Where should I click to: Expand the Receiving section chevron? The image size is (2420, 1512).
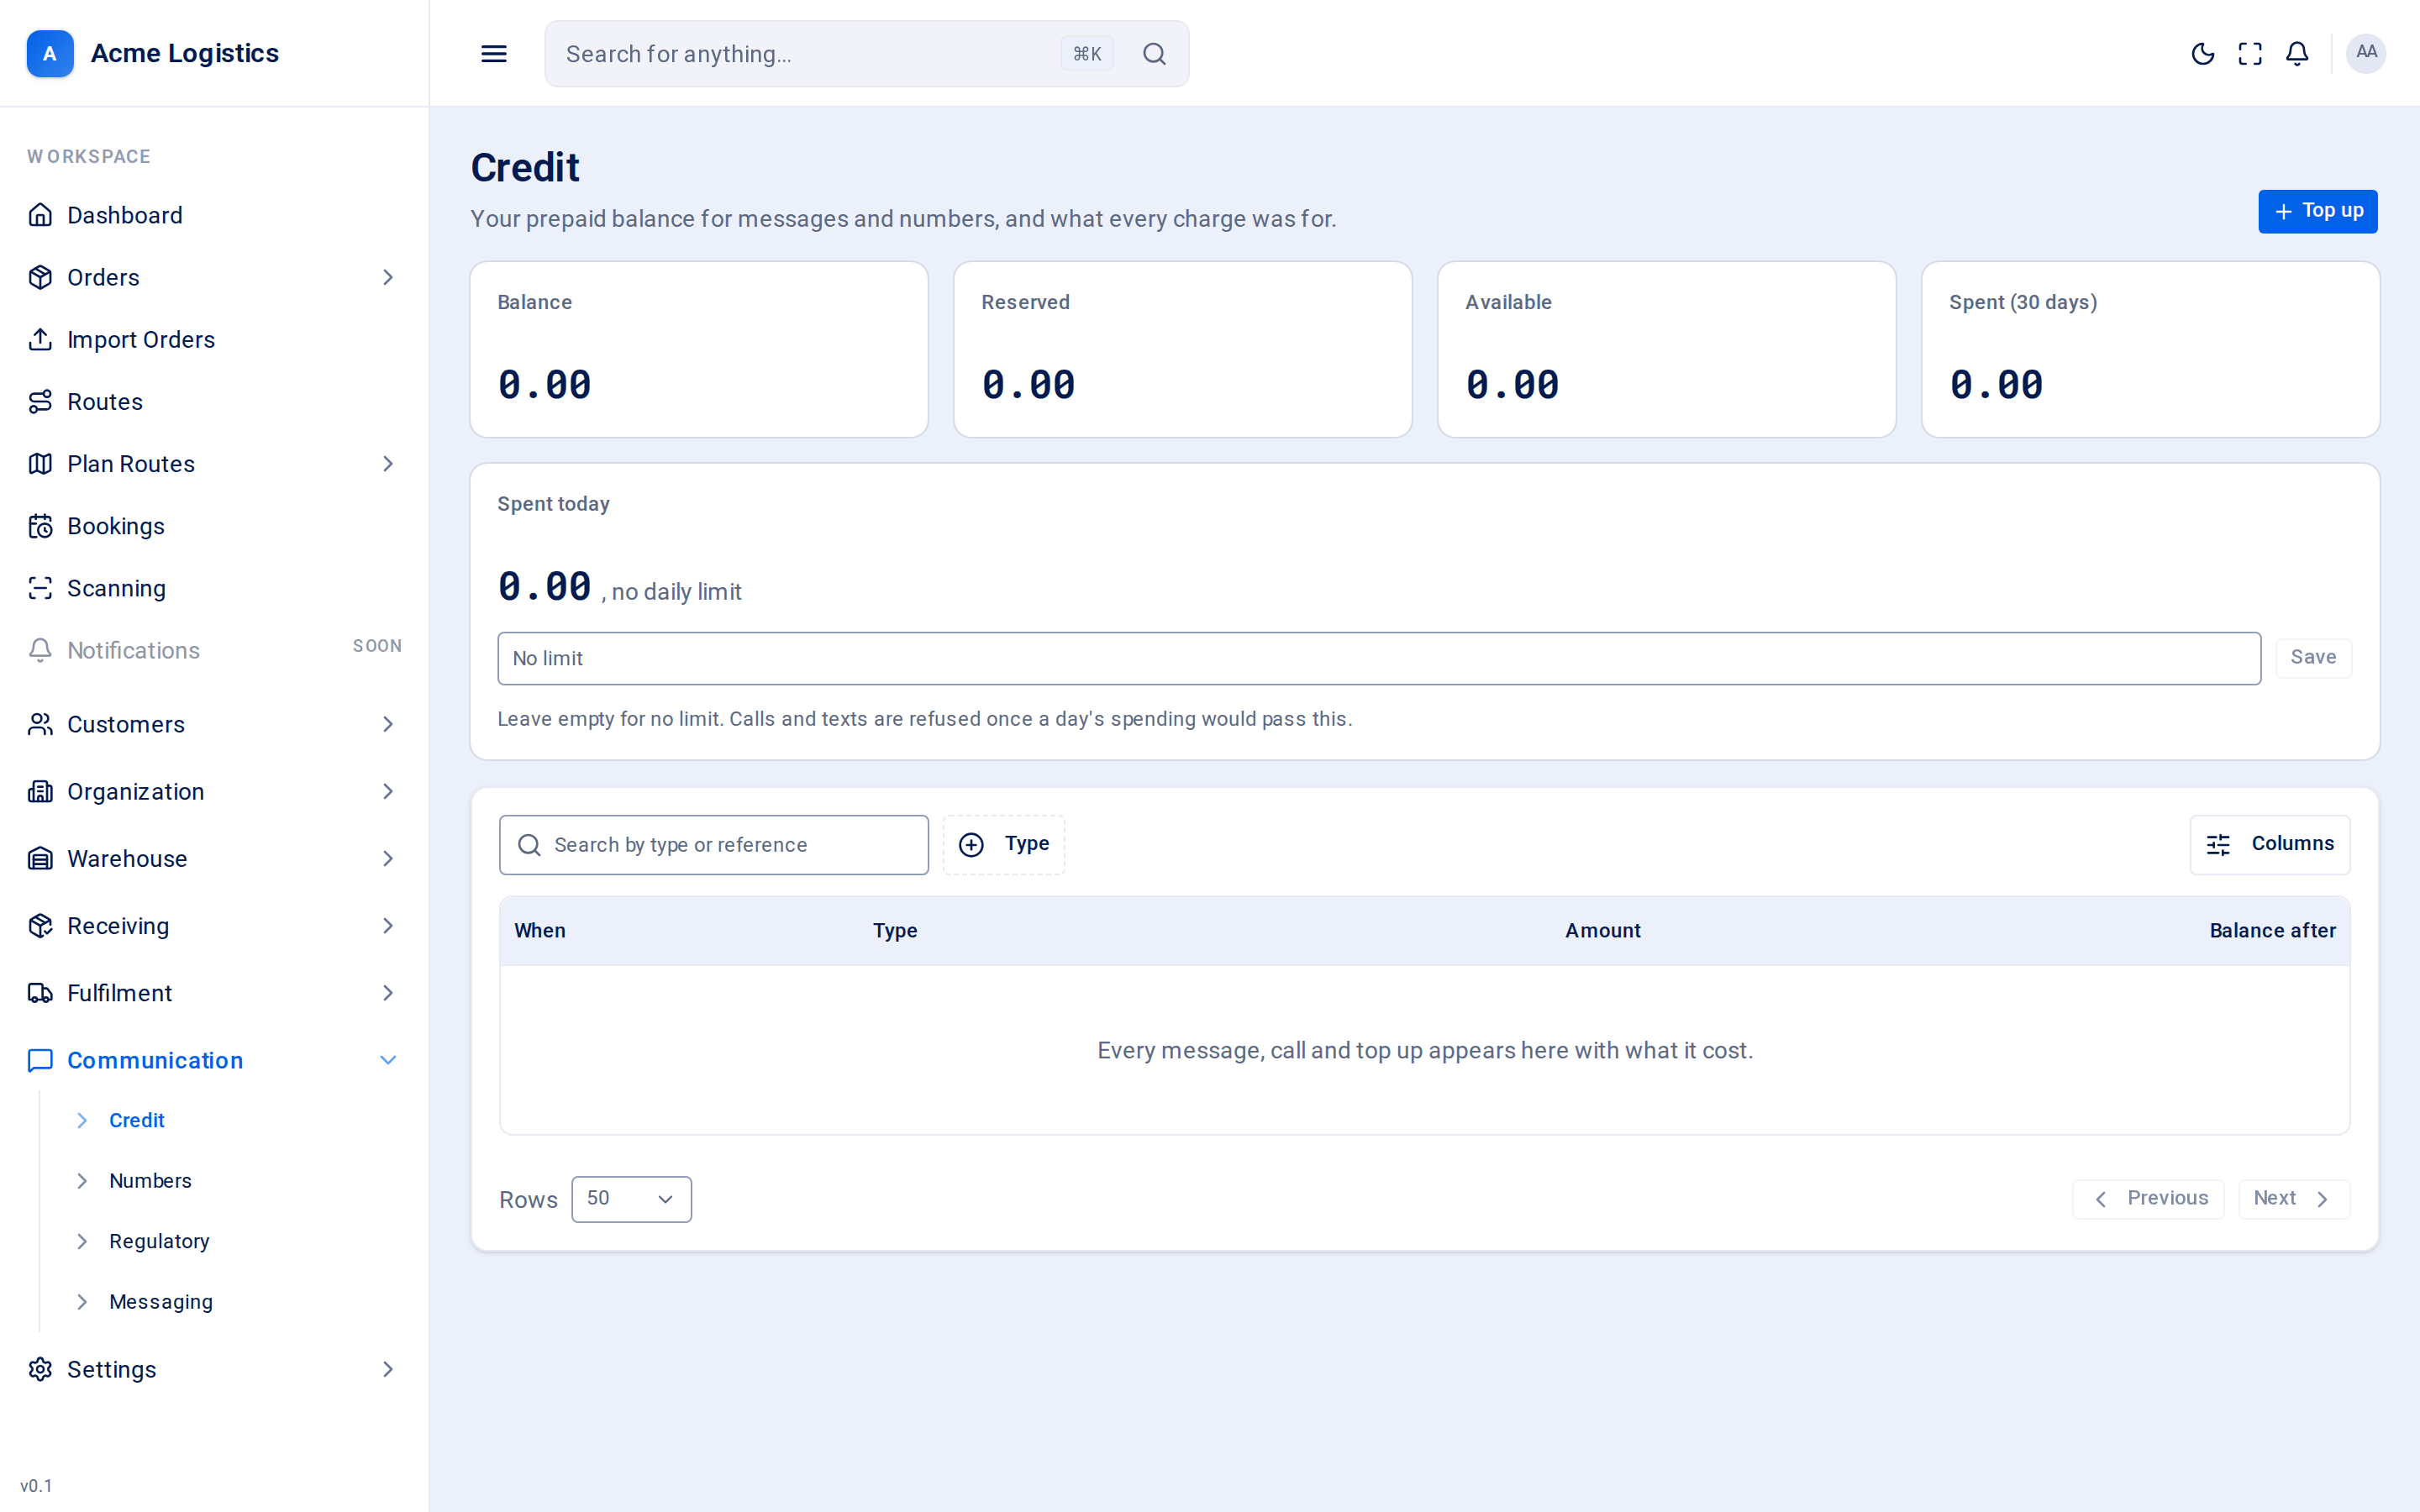[x=388, y=926]
